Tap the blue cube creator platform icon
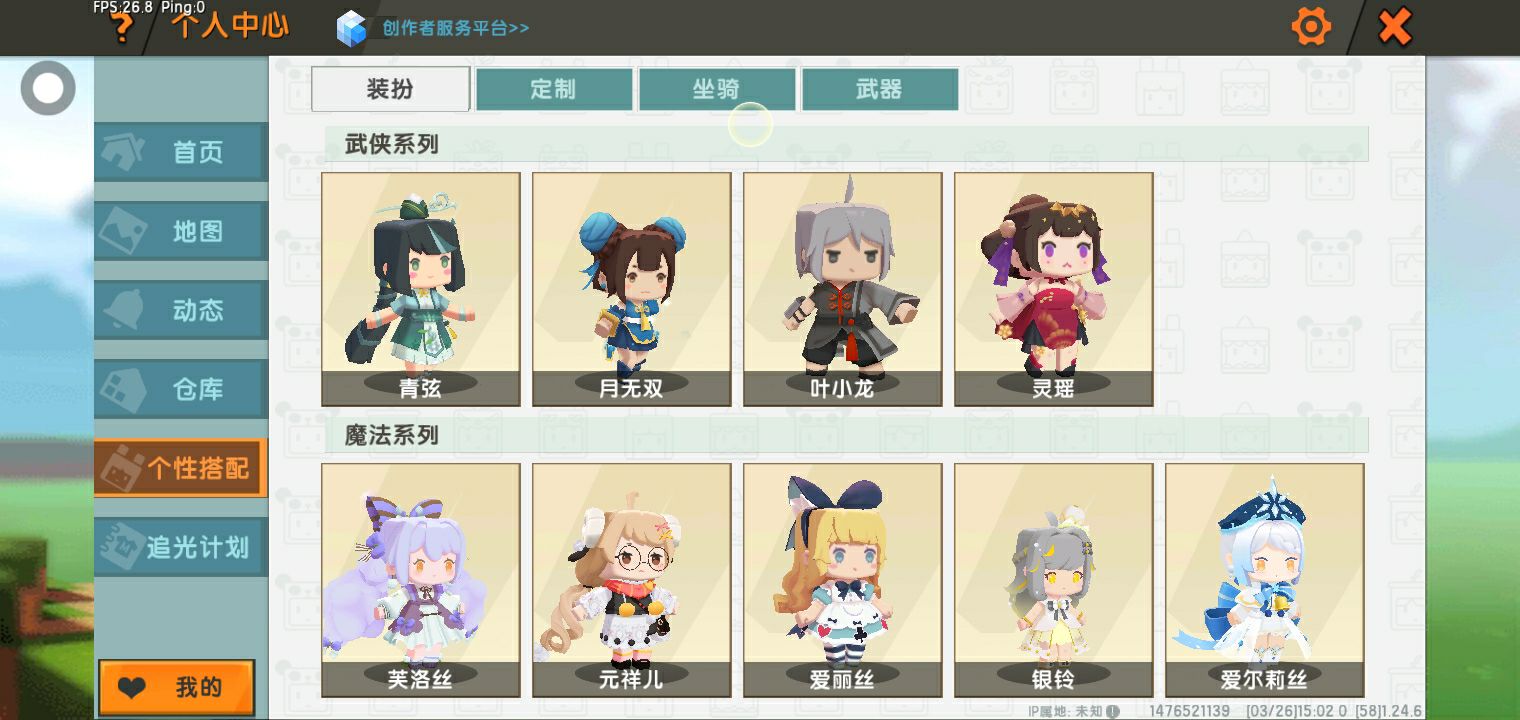This screenshot has height=720, width=1520. point(352,28)
